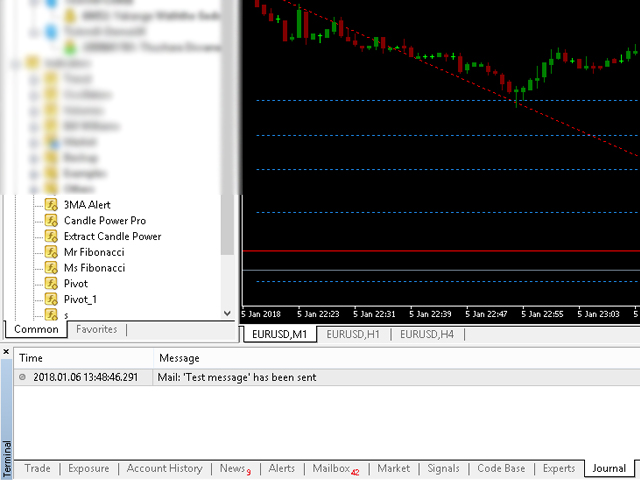Open the Exposure tab in Terminal
The width and height of the screenshot is (640, 480).
click(89, 468)
